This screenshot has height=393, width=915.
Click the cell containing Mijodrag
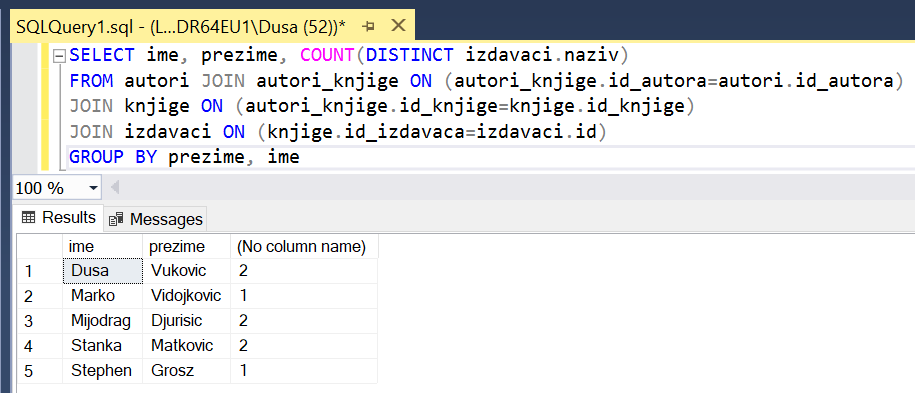(103, 322)
